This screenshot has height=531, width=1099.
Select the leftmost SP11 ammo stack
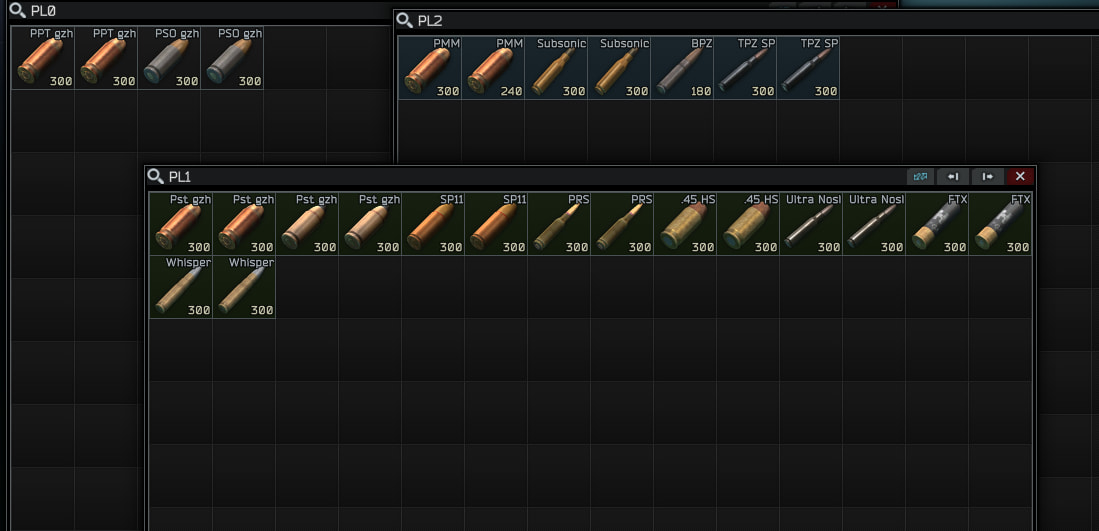[x=433, y=224]
